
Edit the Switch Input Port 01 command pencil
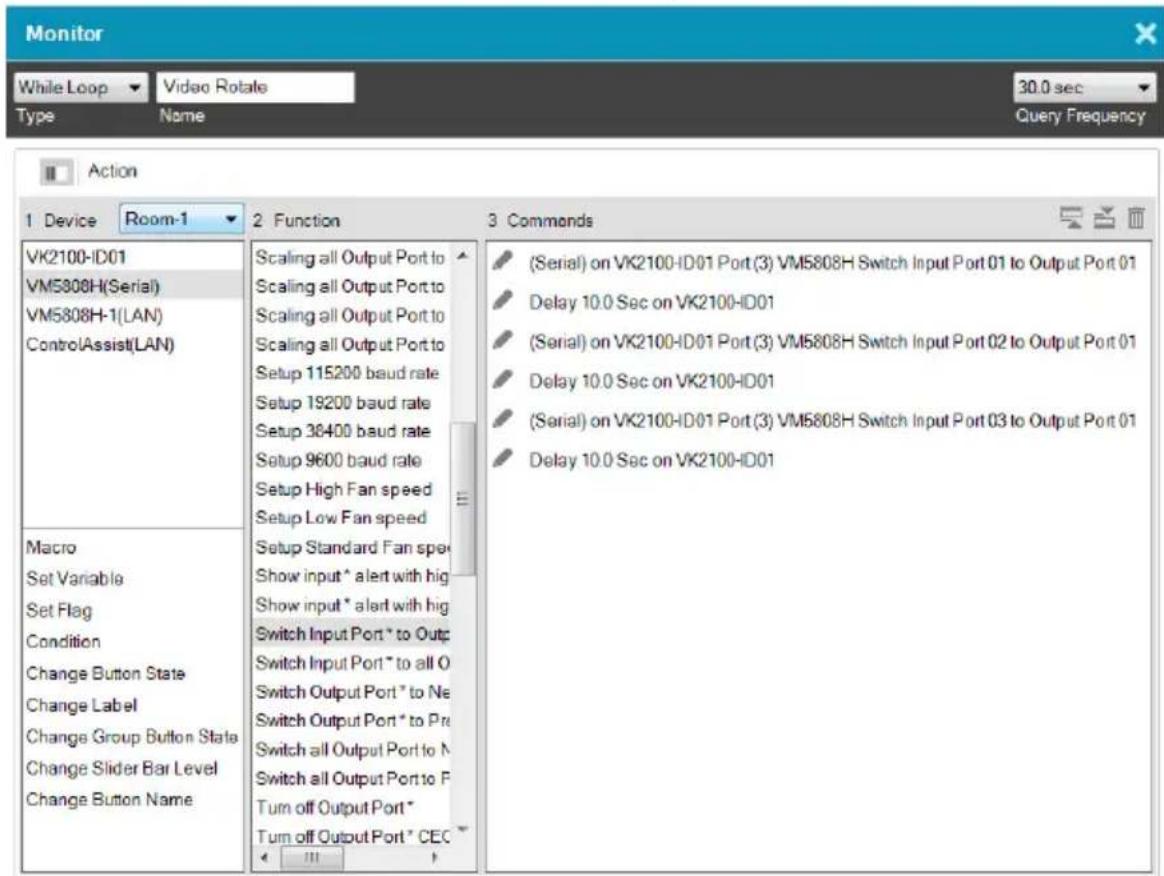(x=503, y=261)
